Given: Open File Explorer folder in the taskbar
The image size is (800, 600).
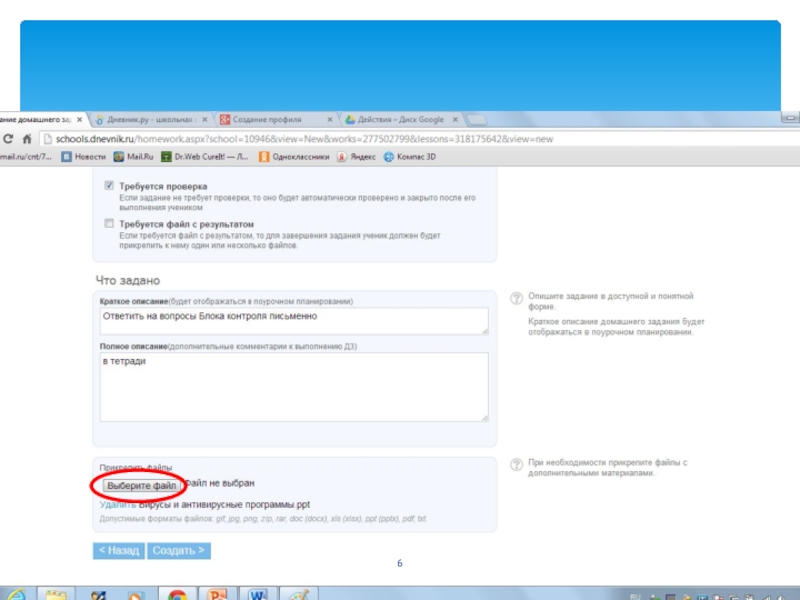Looking at the screenshot, I should click(56, 595).
